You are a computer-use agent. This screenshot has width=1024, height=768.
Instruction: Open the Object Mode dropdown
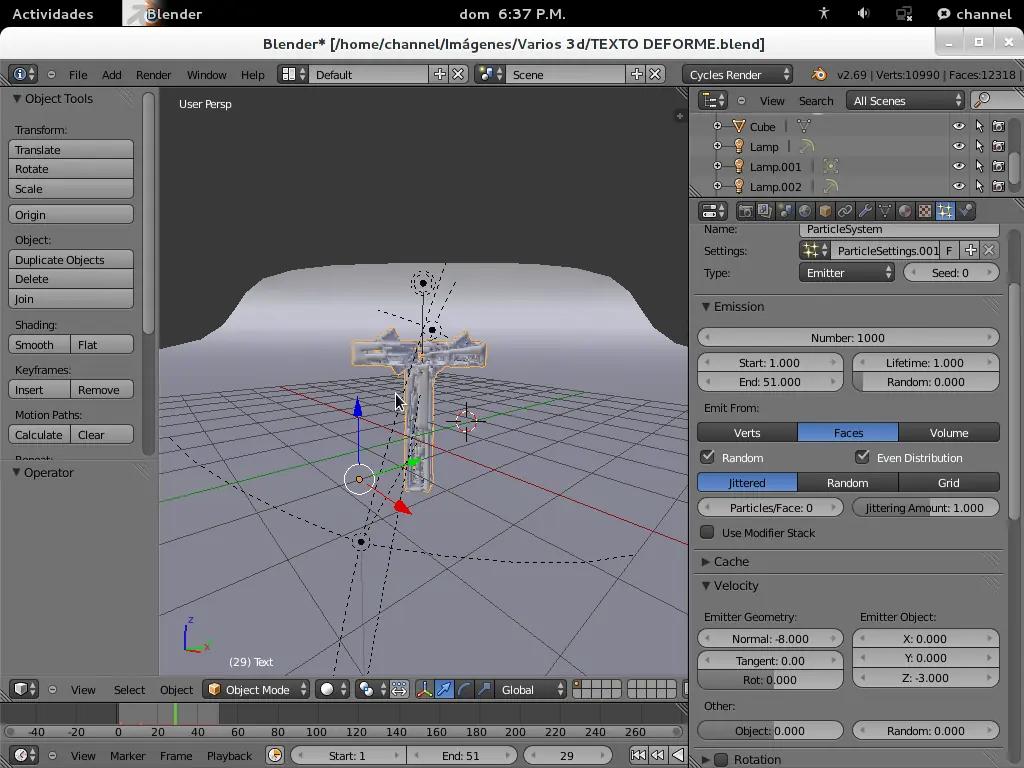[255, 690]
